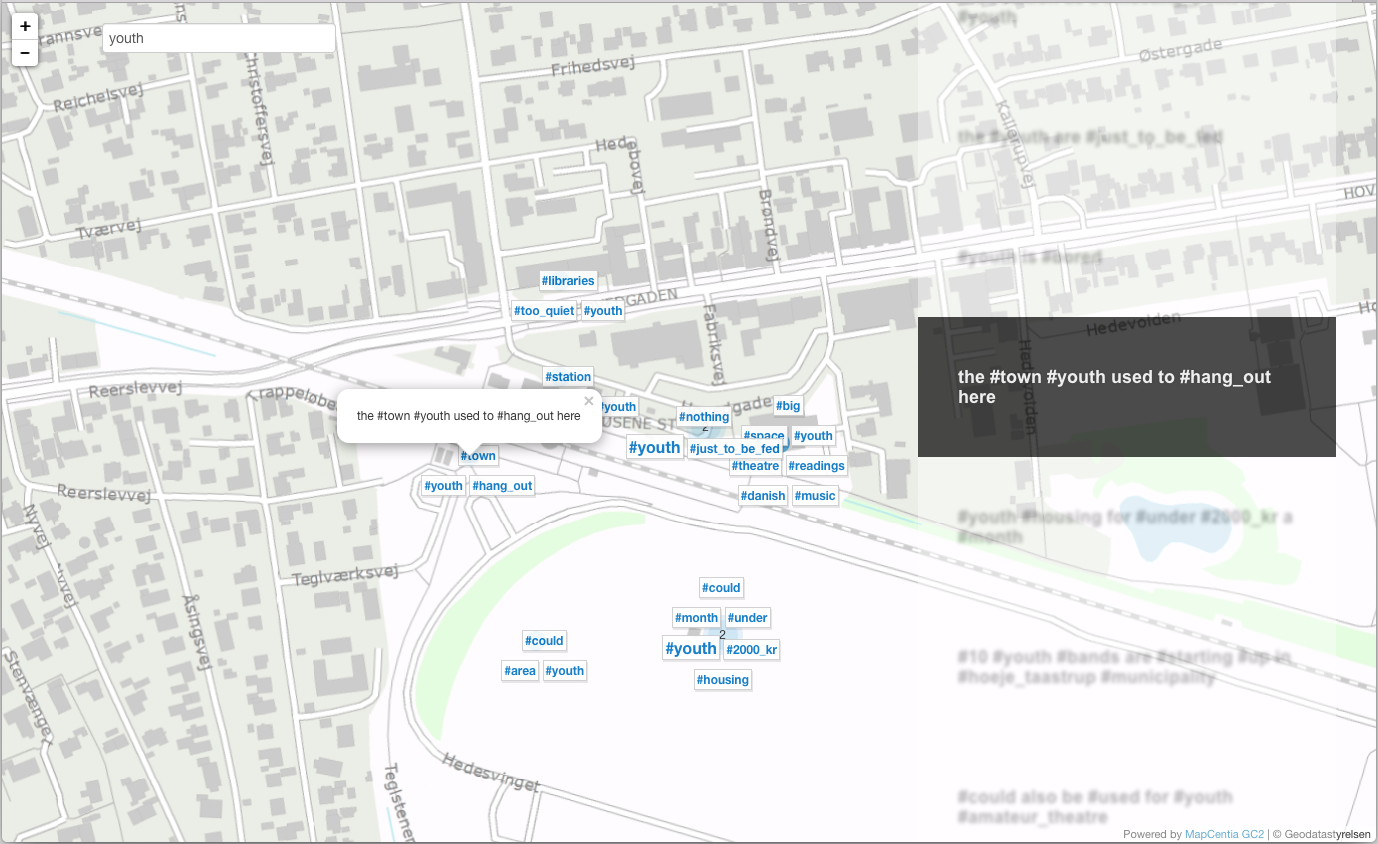
Task: Select the #libraries hashtag marker
Action: click(568, 281)
